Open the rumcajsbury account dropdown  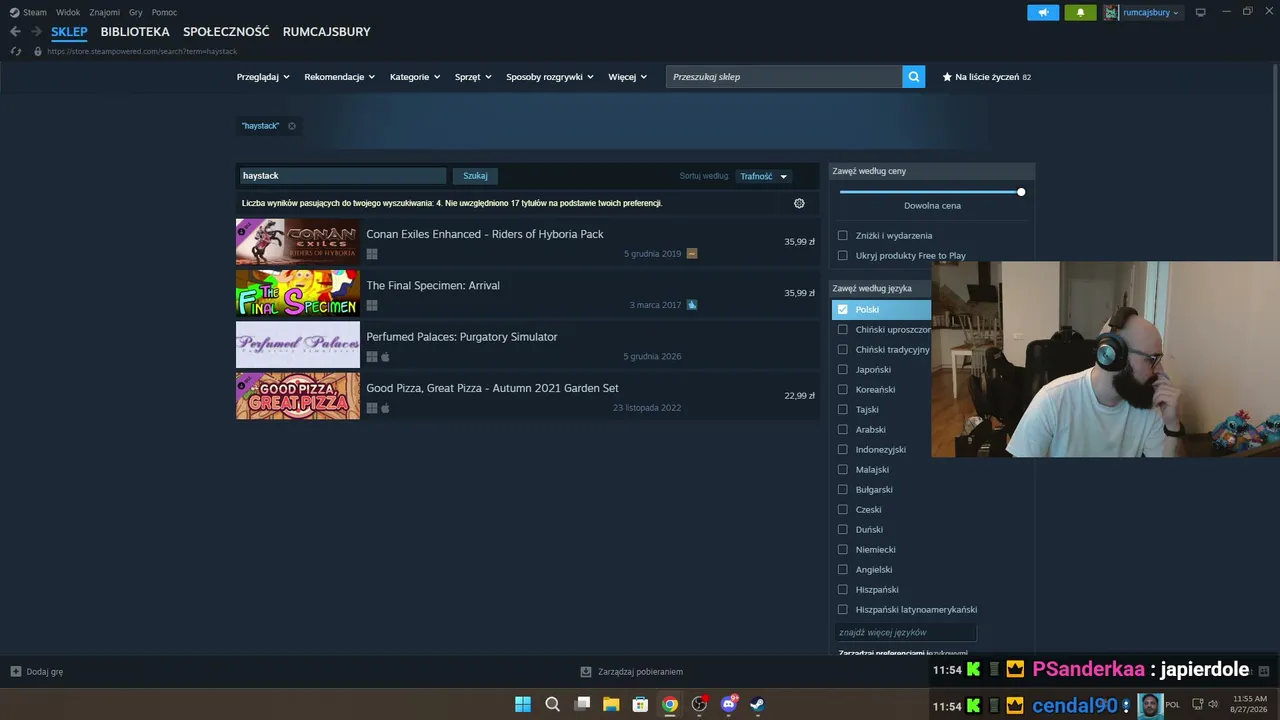click(1151, 12)
